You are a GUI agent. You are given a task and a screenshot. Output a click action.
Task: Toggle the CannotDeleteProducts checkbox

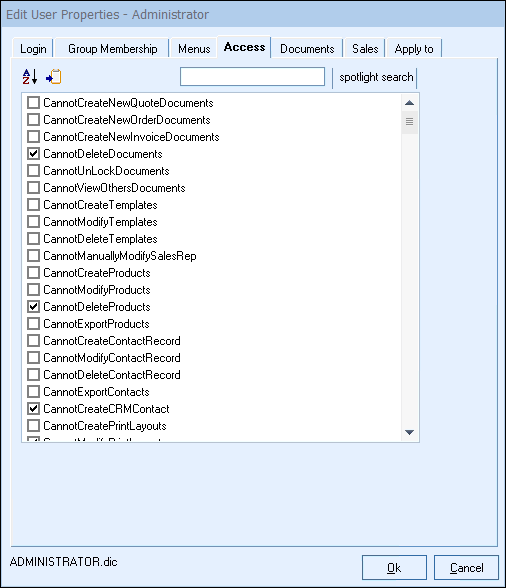point(33,307)
